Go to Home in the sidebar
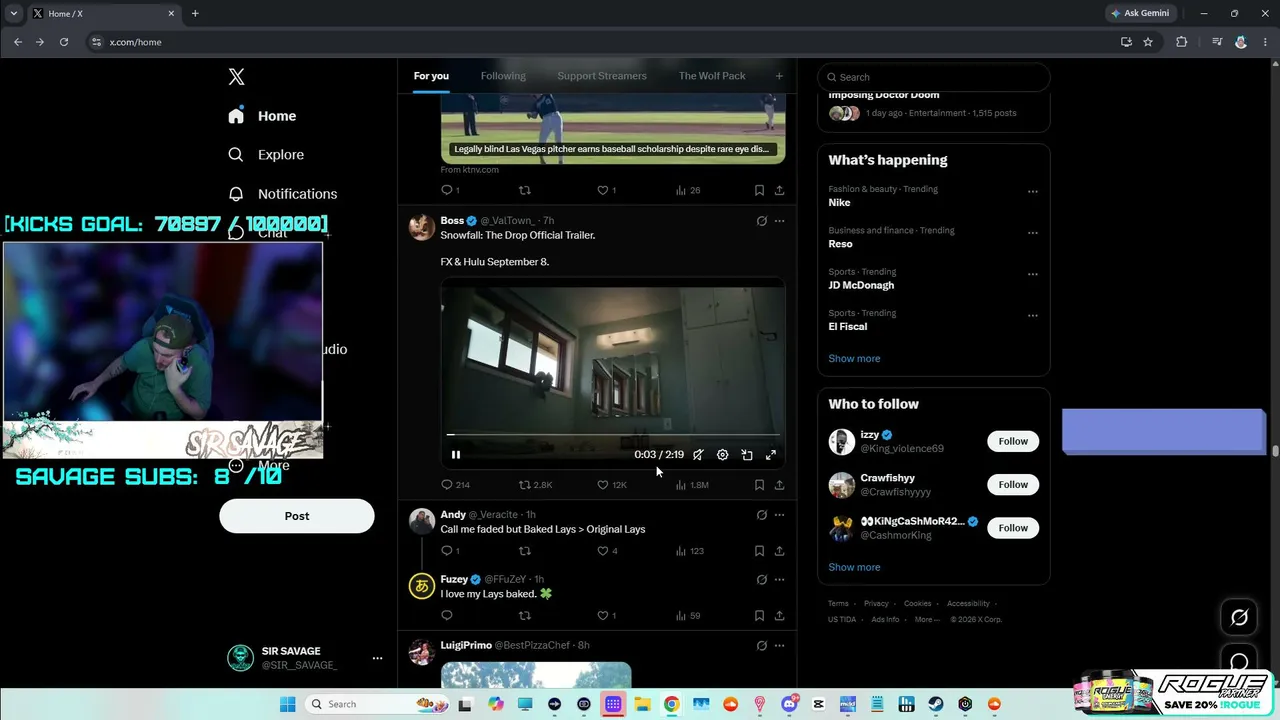This screenshot has height=720, width=1280. (x=262, y=116)
